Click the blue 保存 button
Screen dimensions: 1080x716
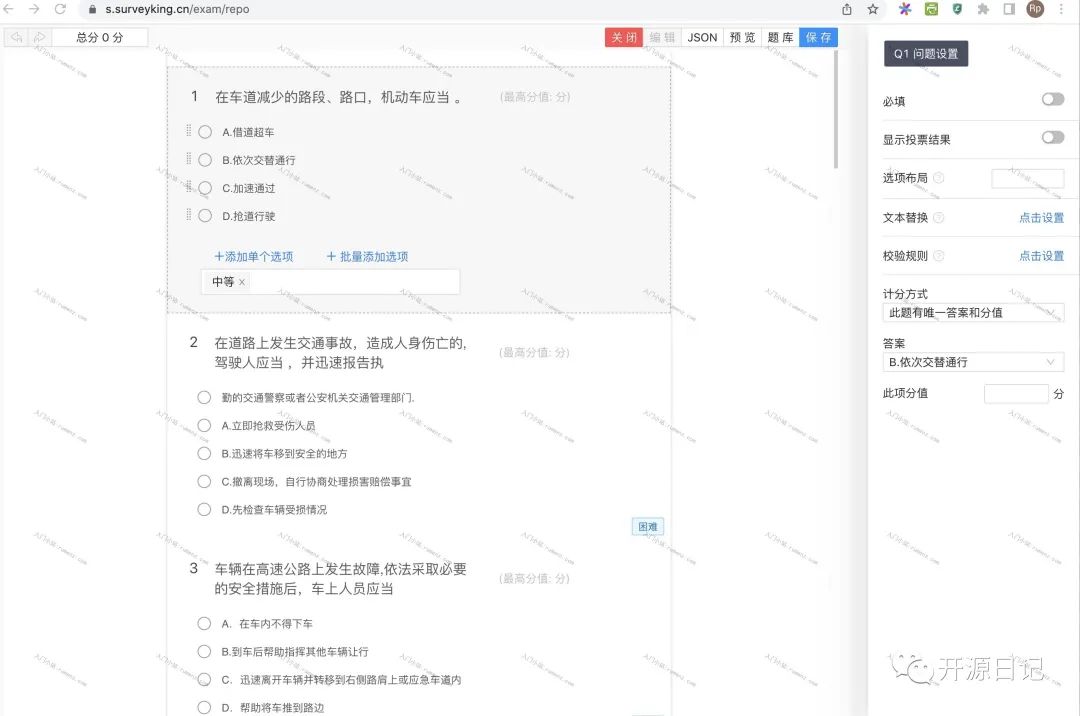tap(818, 37)
